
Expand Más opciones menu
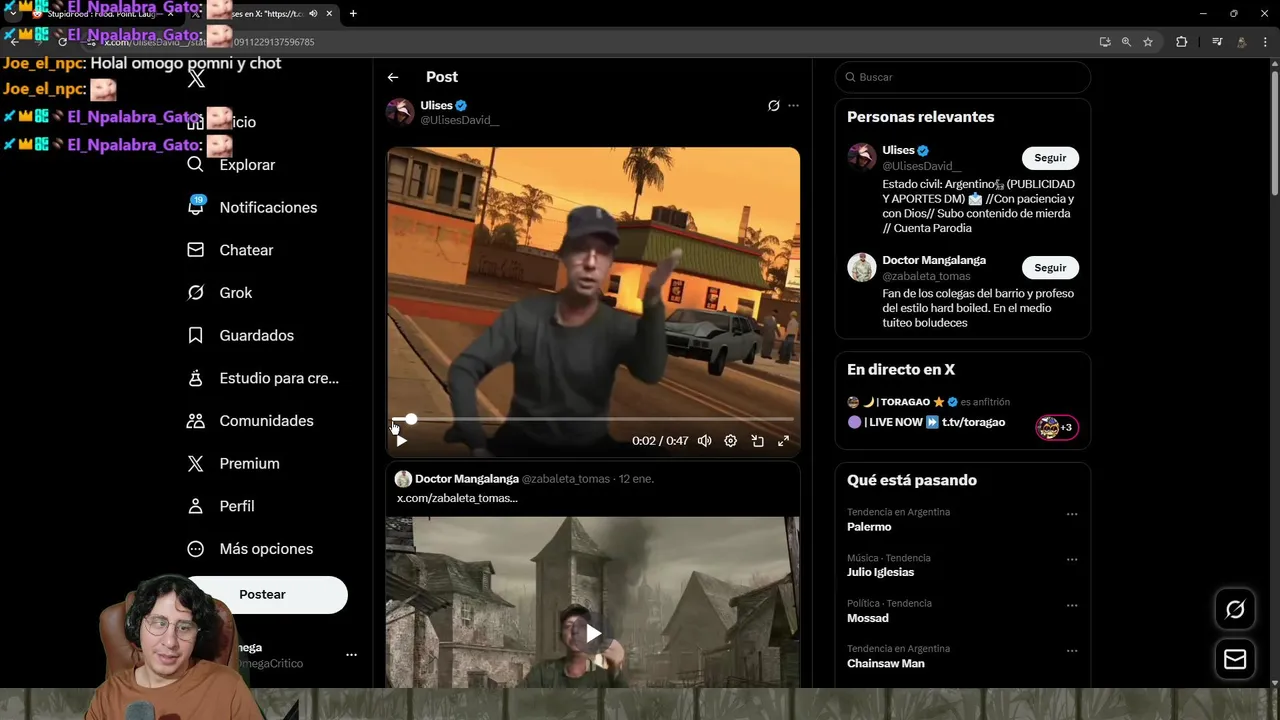click(x=250, y=549)
